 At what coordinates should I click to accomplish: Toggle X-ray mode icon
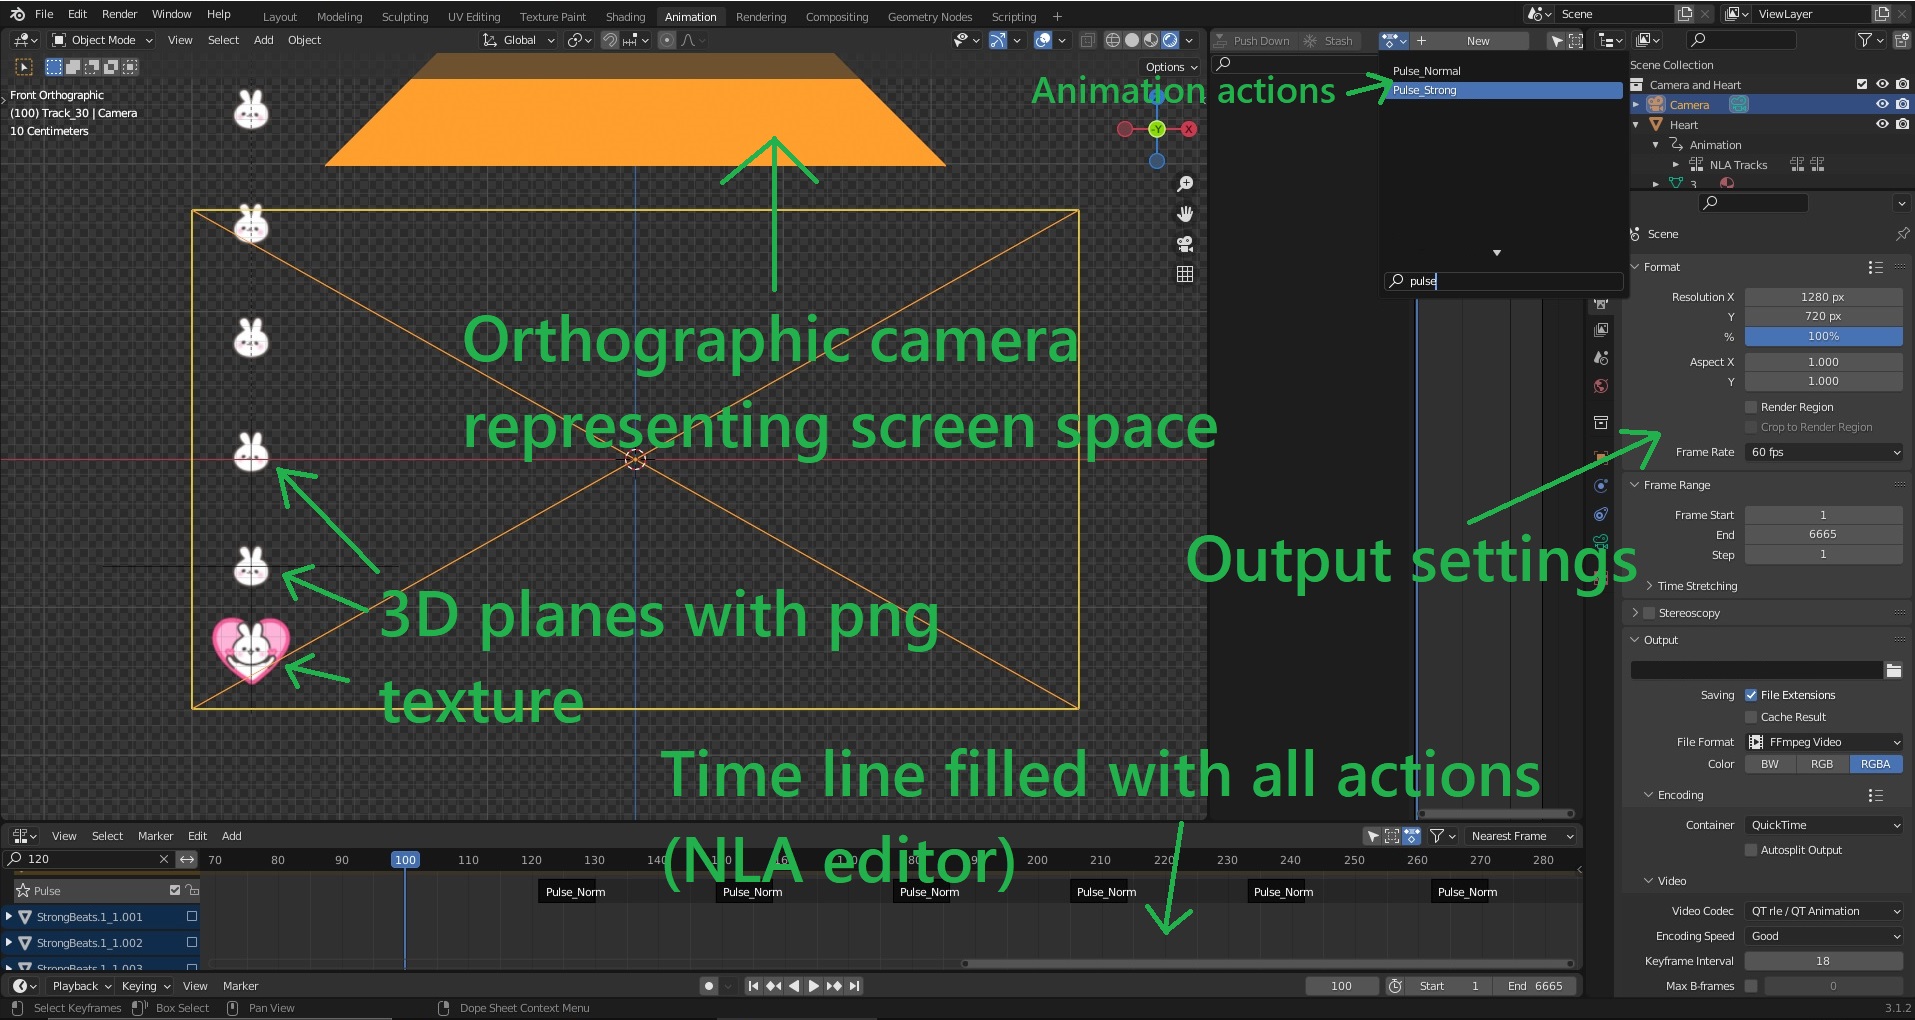click(x=1087, y=40)
